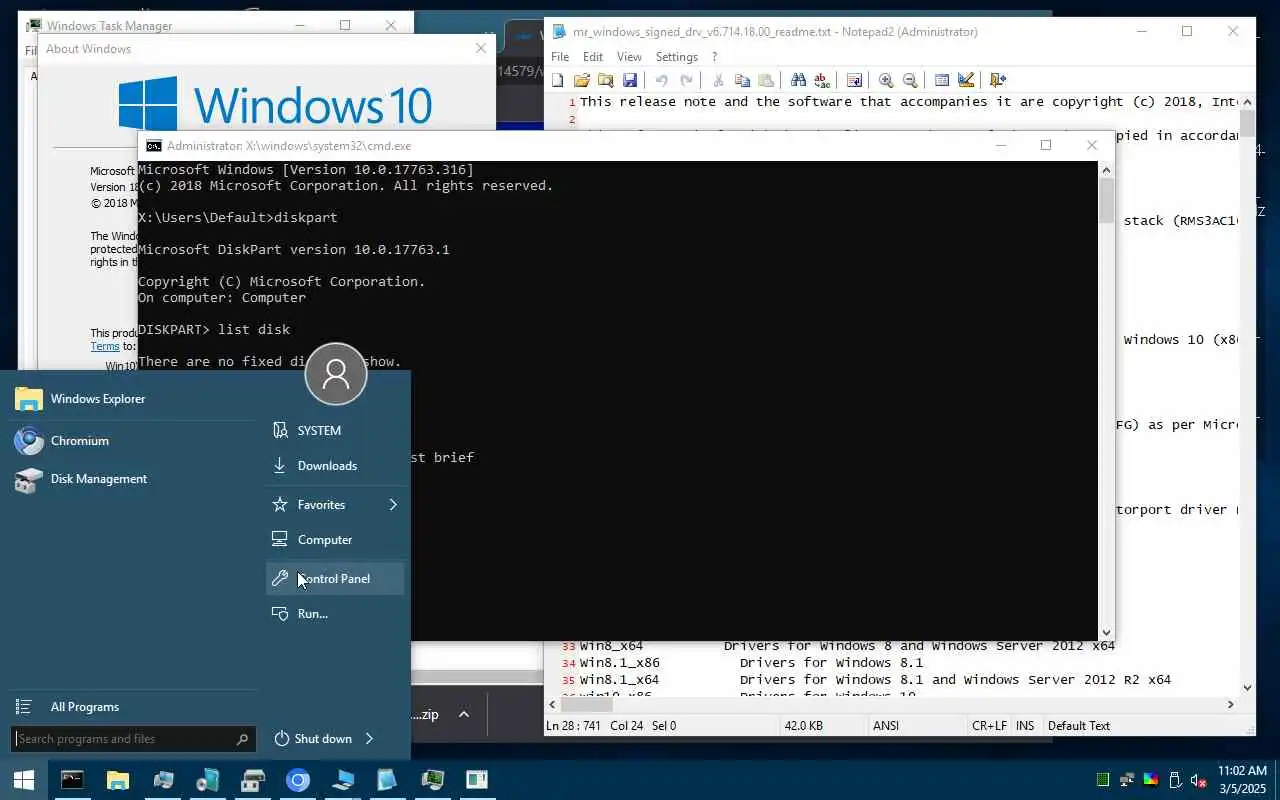
Task: Click INS mode in Notepad2 status bar
Action: (x=1025, y=726)
